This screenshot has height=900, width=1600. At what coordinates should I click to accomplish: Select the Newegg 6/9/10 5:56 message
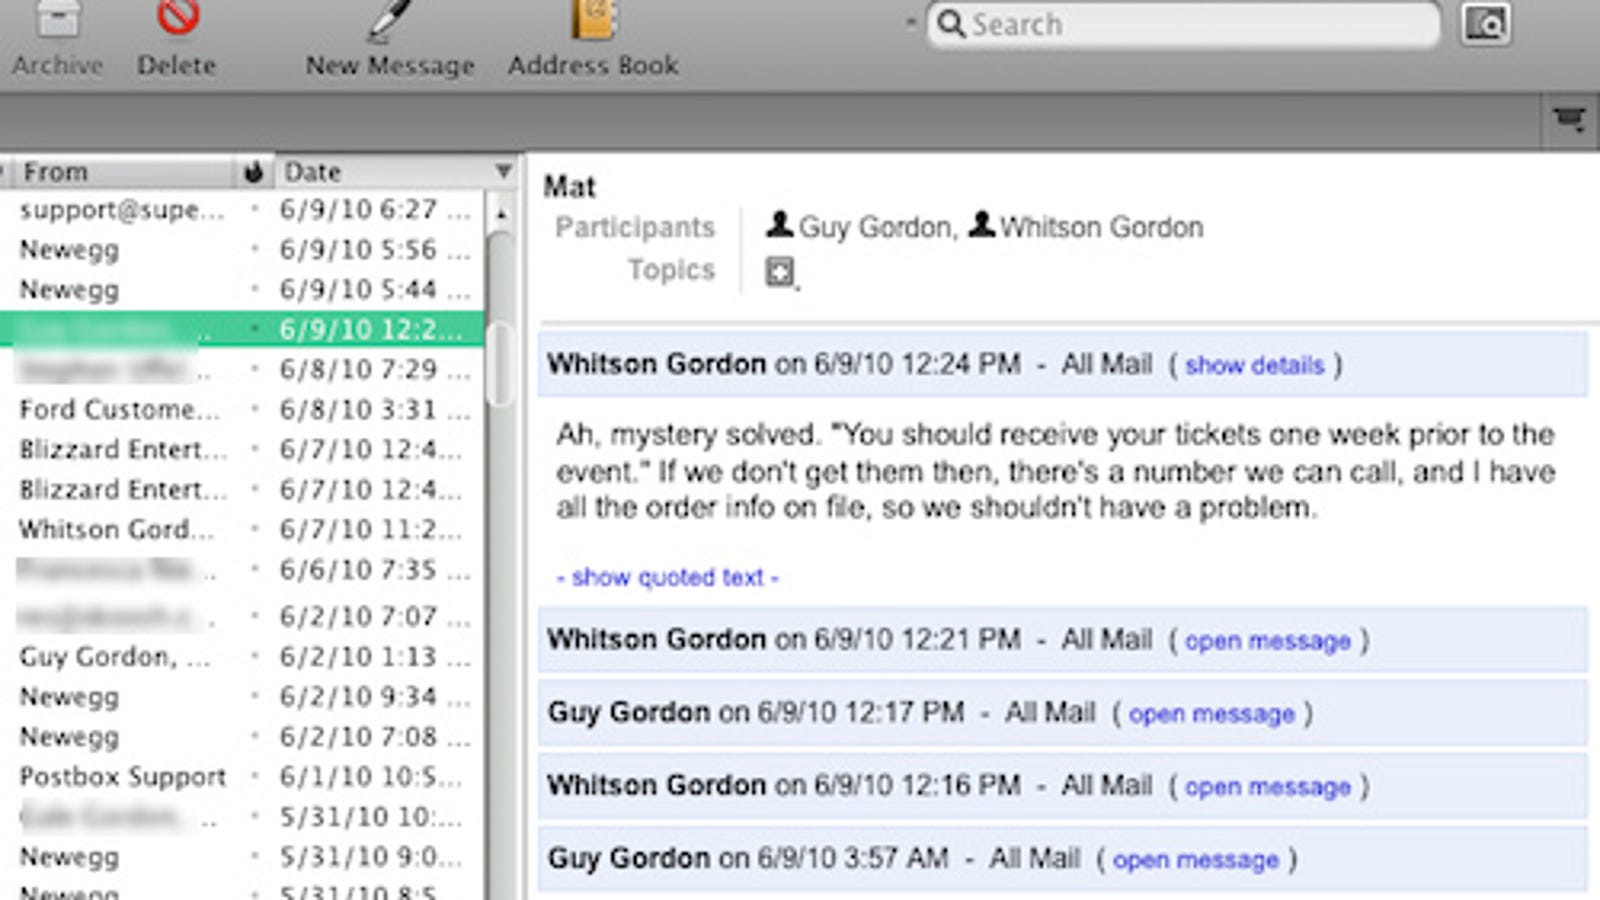click(x=242, y=250)
